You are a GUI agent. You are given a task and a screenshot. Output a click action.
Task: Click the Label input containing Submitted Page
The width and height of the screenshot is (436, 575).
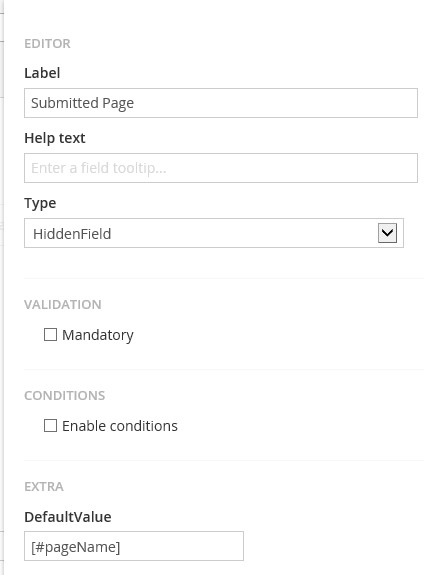(x=221, y=103)
